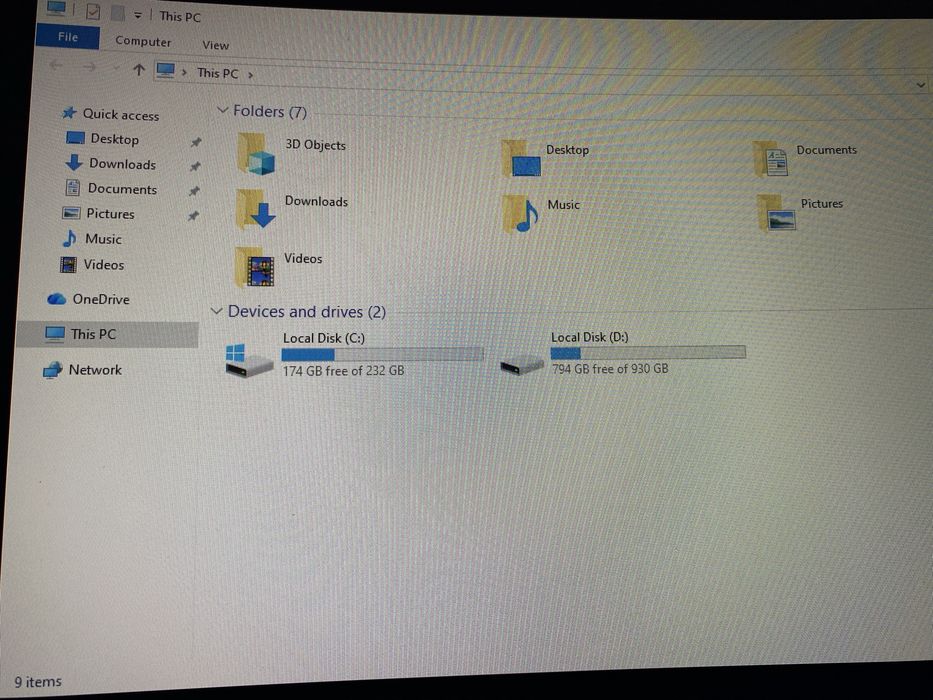Open the 3D Objects folder icon

[x=256, y=154]
